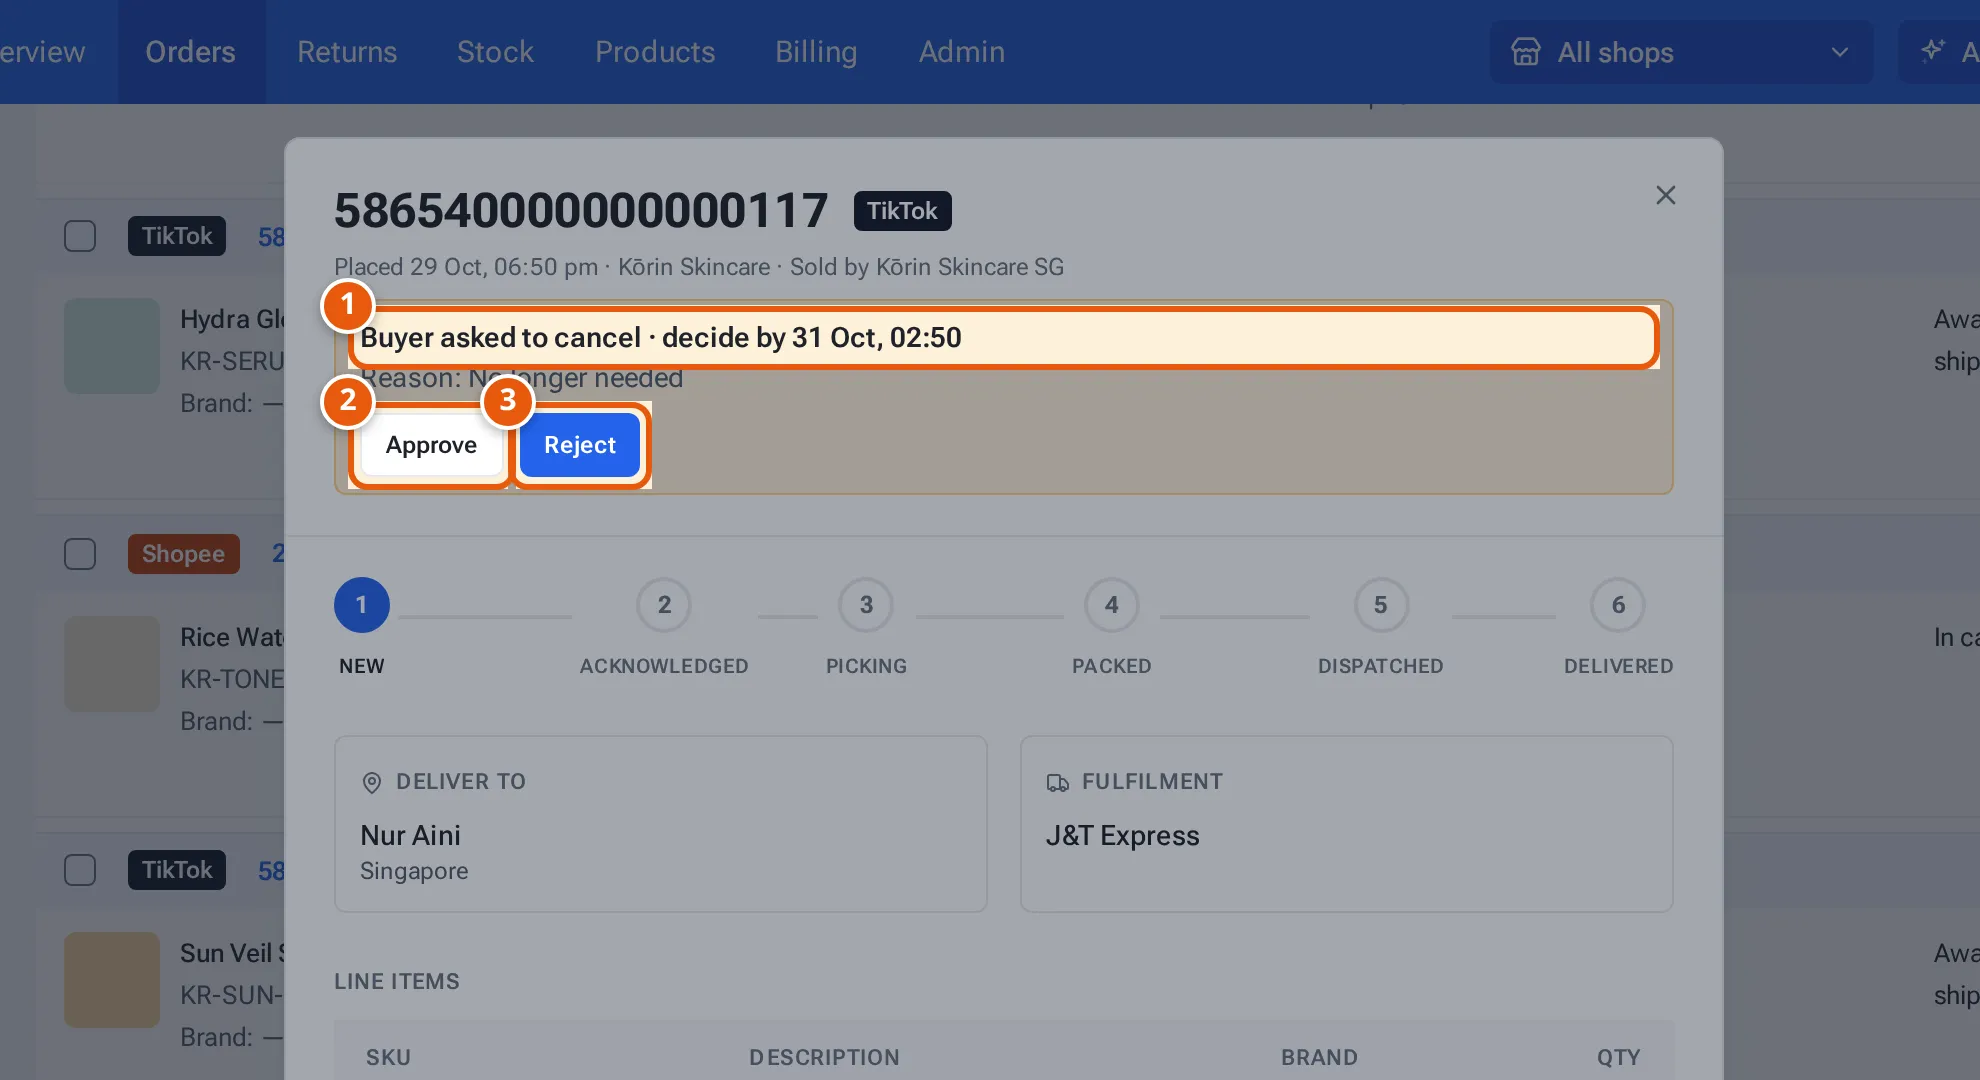Expand the All shops dropdown chevron

1839,52
